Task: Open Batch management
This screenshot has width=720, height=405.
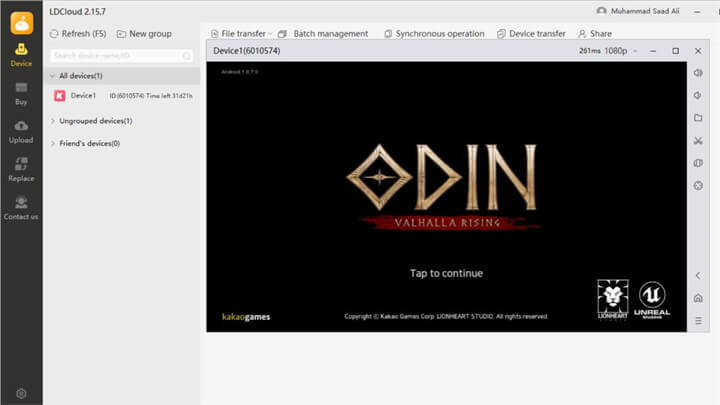Action: click(323, 33)
